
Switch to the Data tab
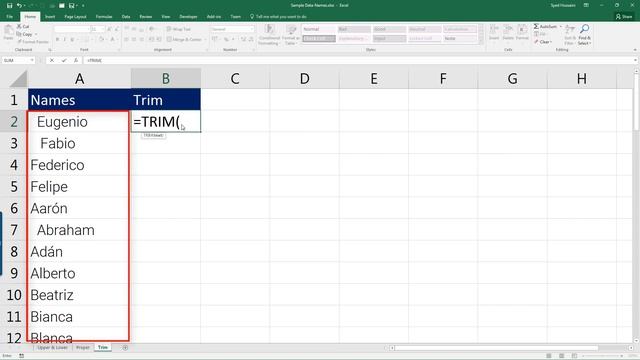[x=126, y=17]
